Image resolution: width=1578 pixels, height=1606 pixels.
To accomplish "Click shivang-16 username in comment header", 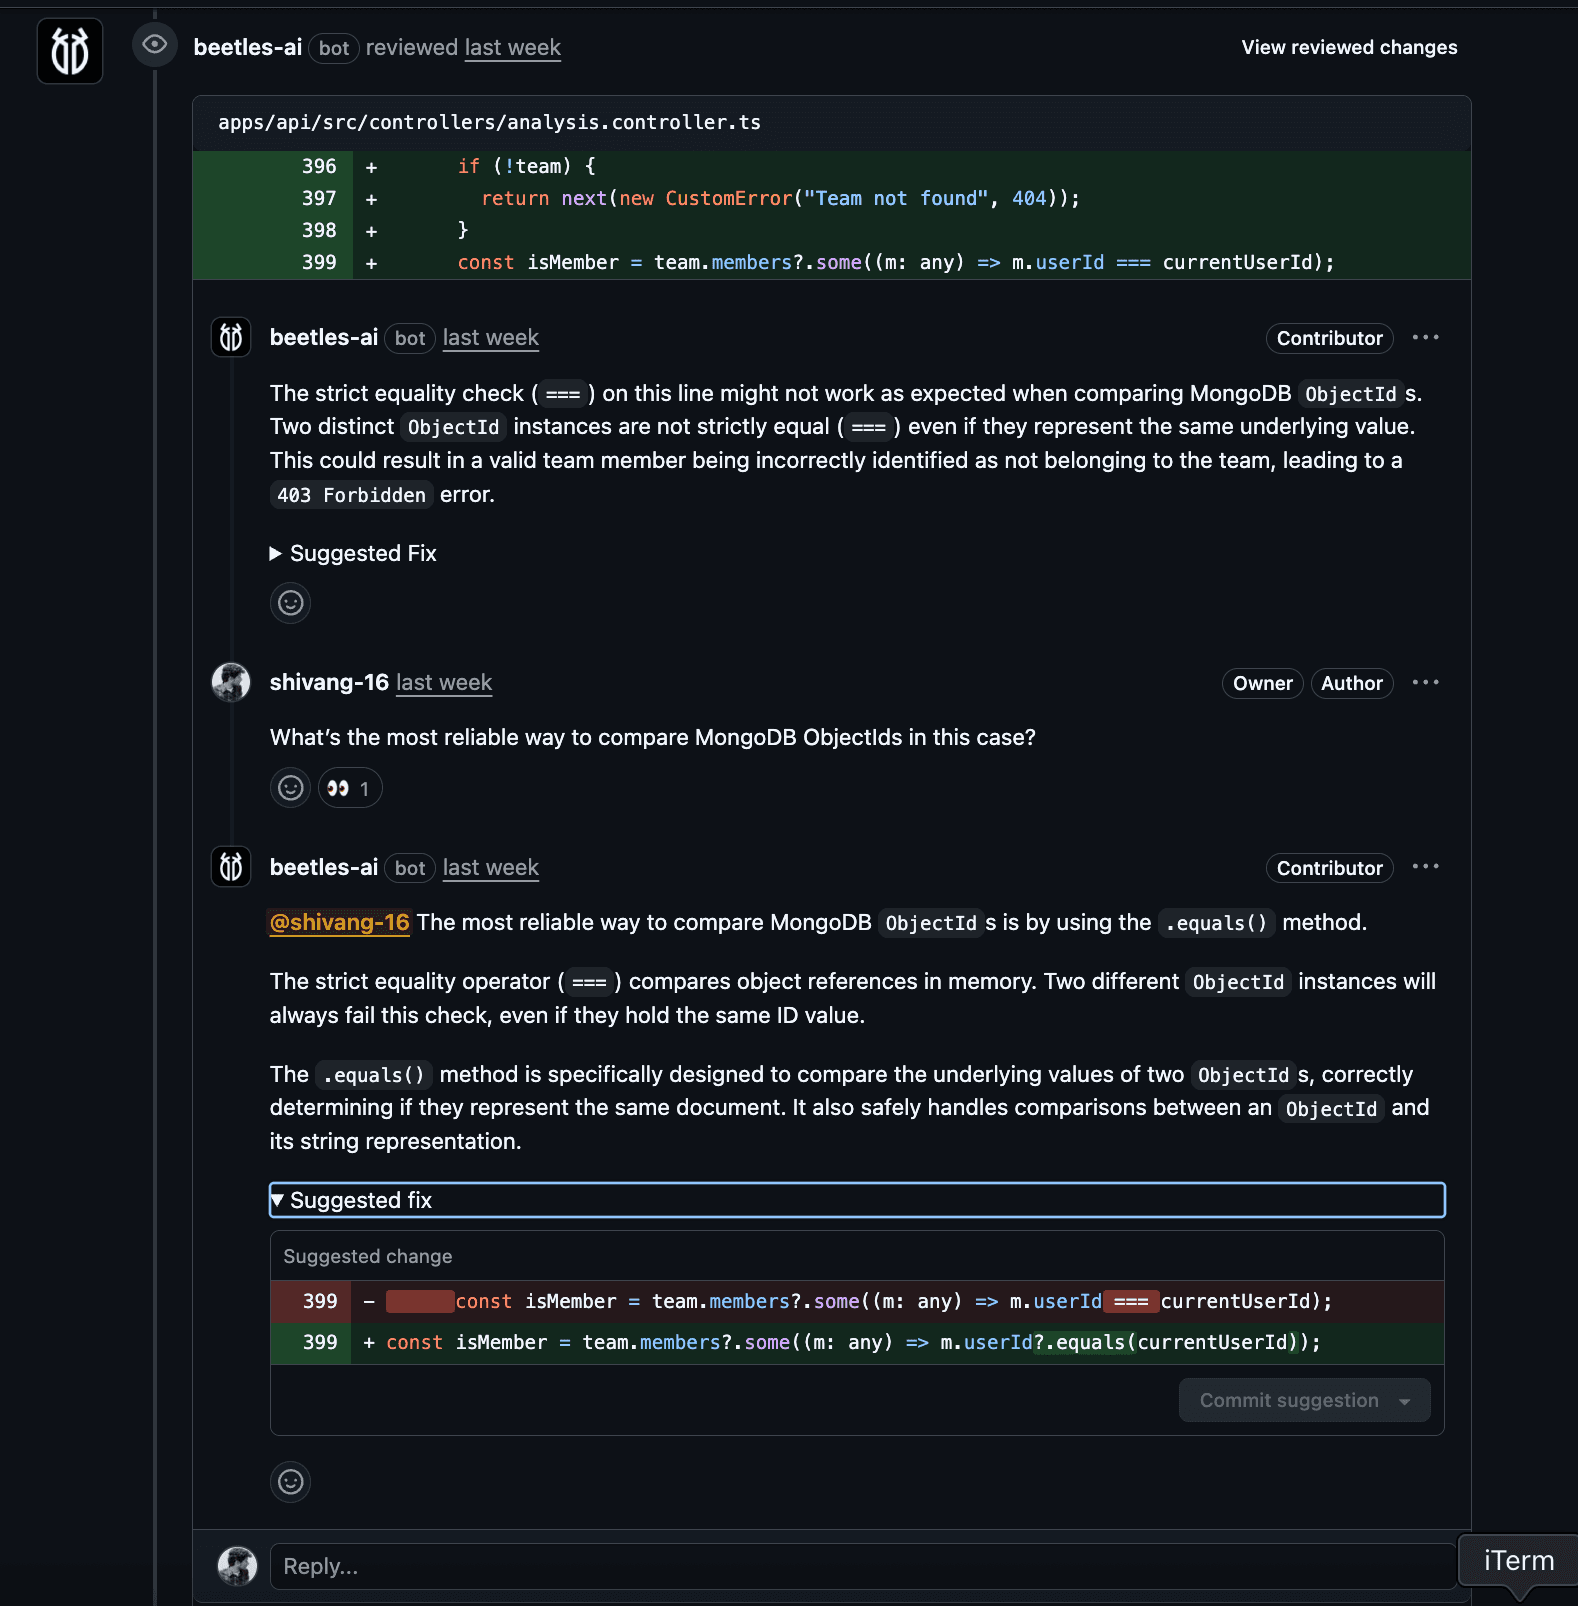I will (x=329, y=683).
